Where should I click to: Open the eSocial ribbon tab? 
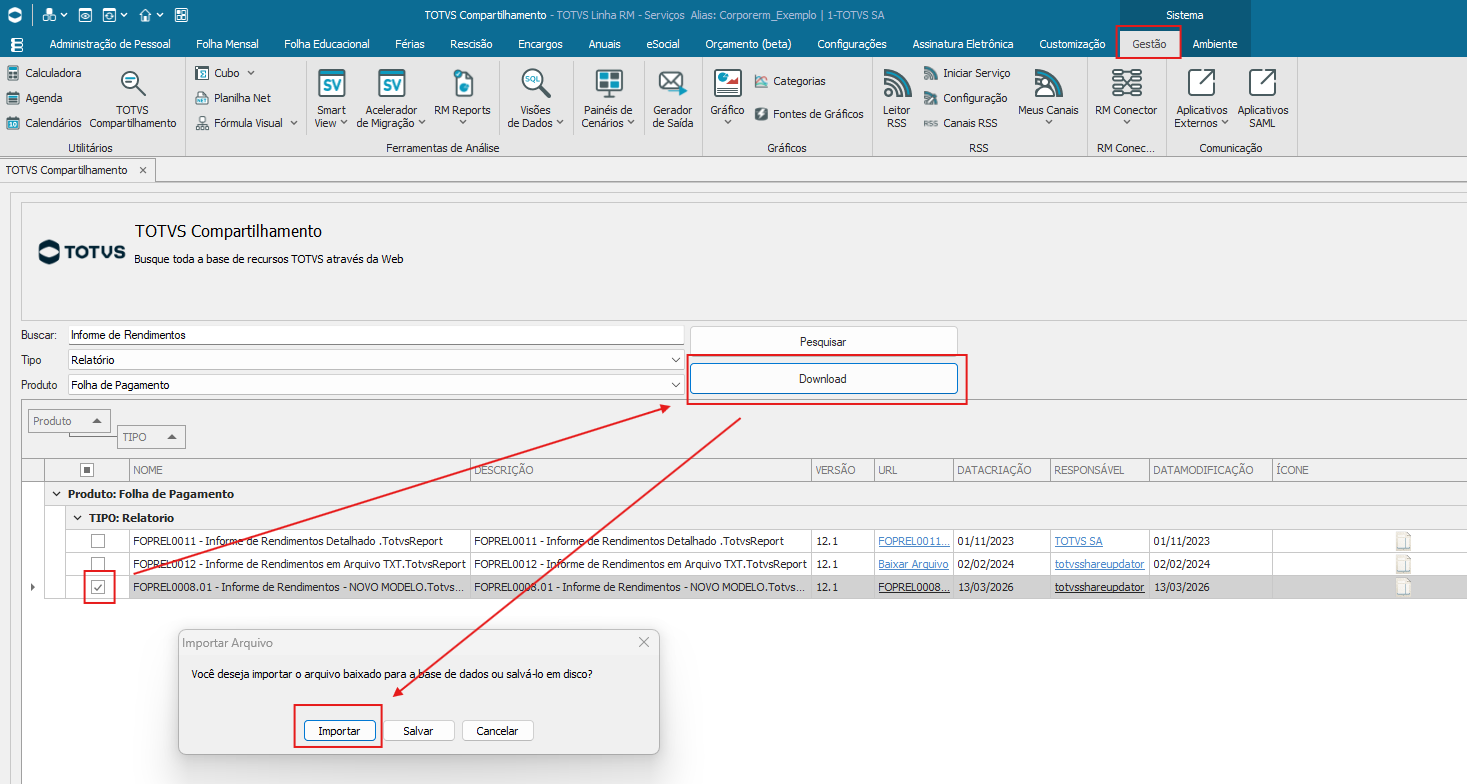(x=663, y=44)
